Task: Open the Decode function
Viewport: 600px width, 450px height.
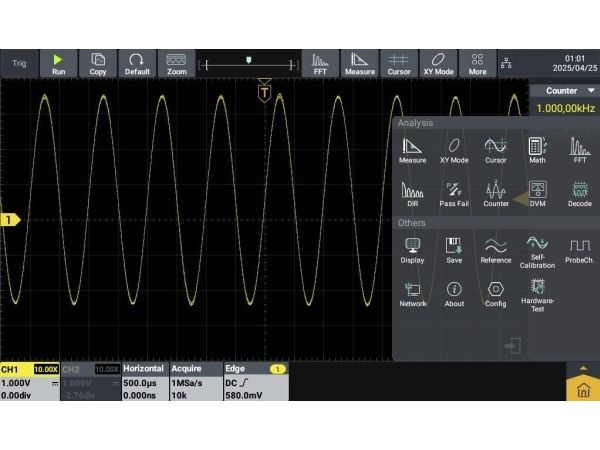Action: point(580,194)
